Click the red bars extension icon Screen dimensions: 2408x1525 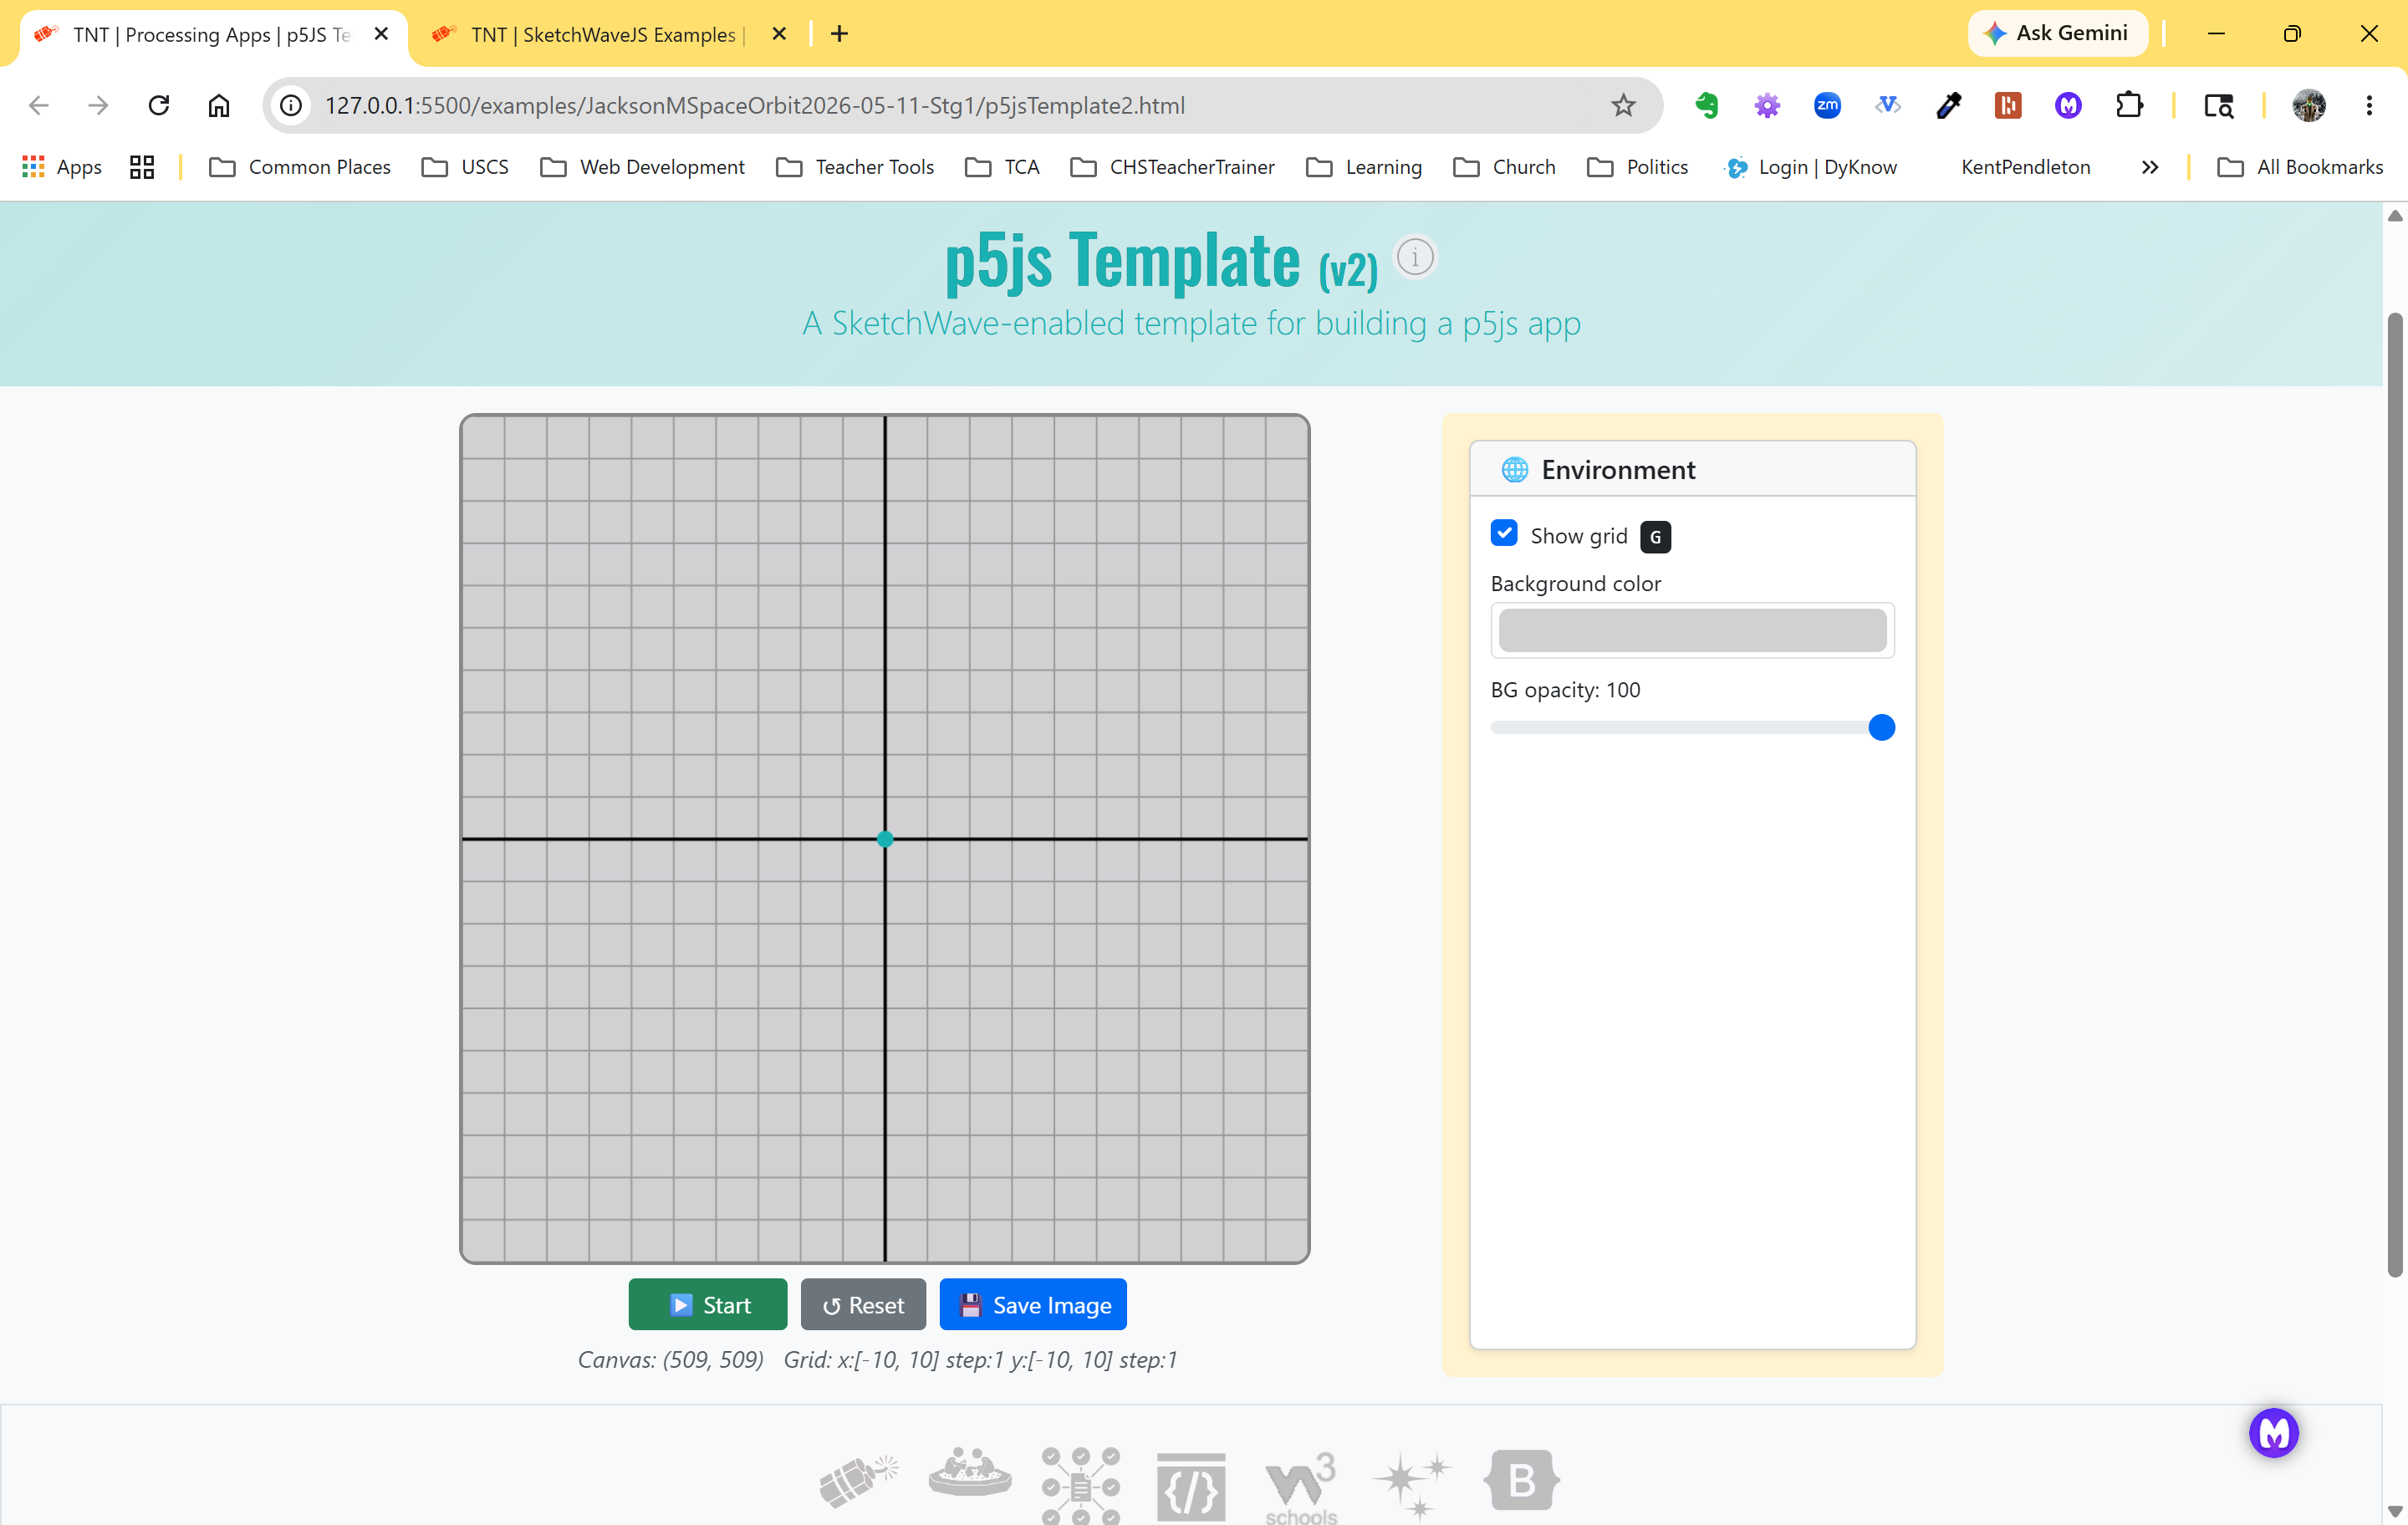tap(2008, 105)
